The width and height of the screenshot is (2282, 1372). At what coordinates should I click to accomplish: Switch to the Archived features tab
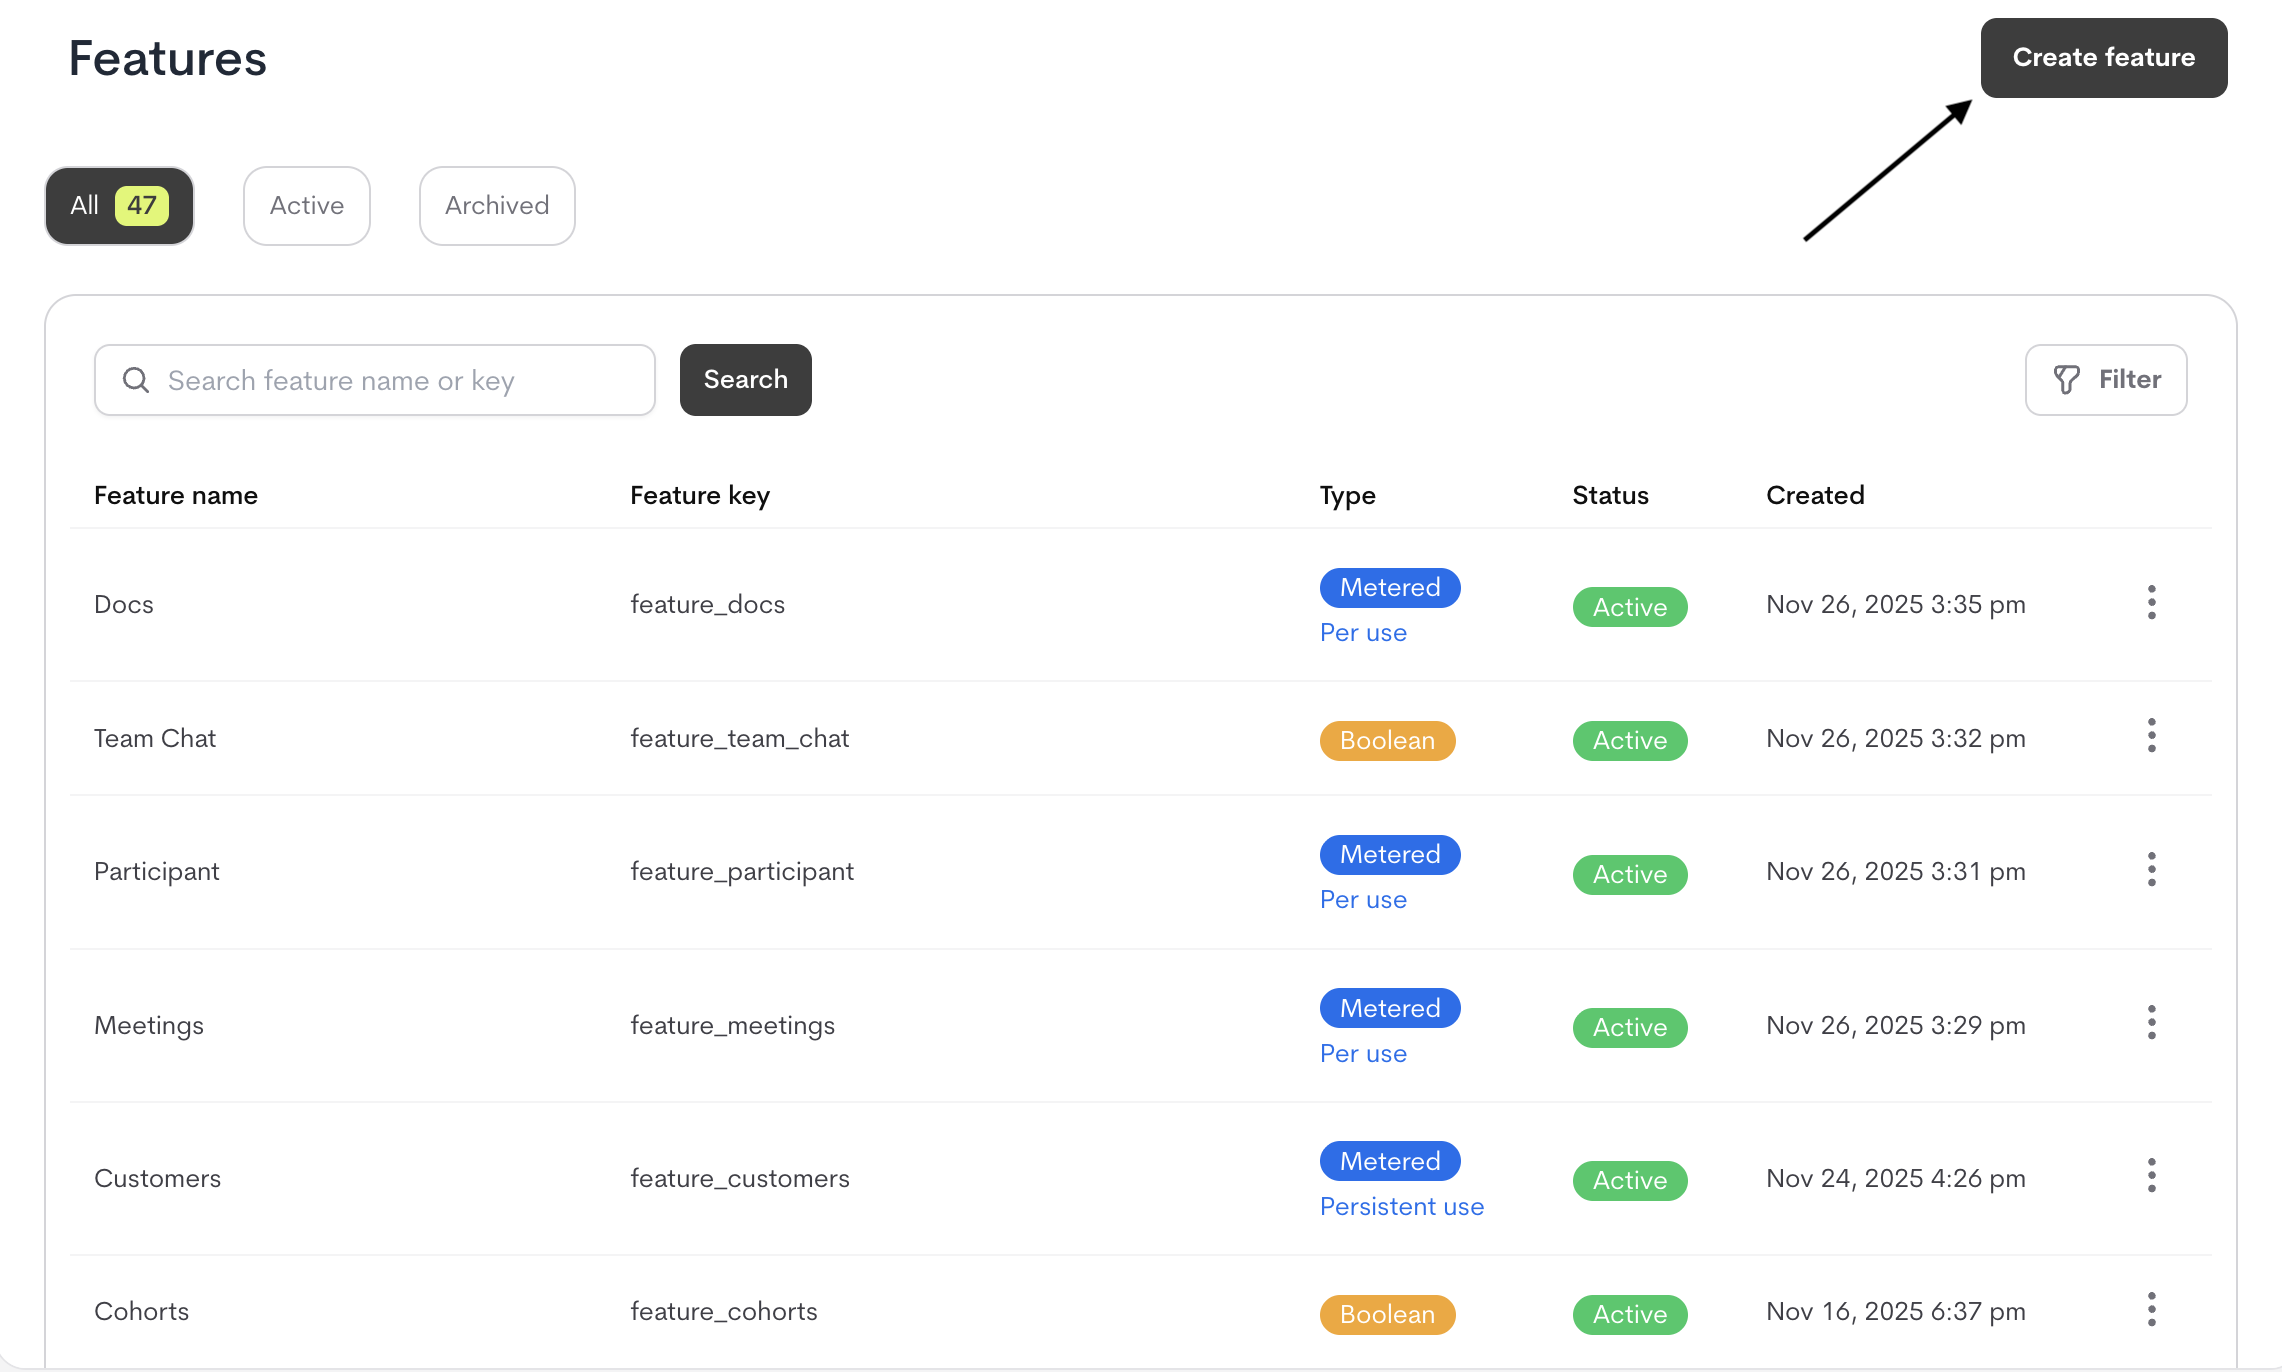click(496, 205)
